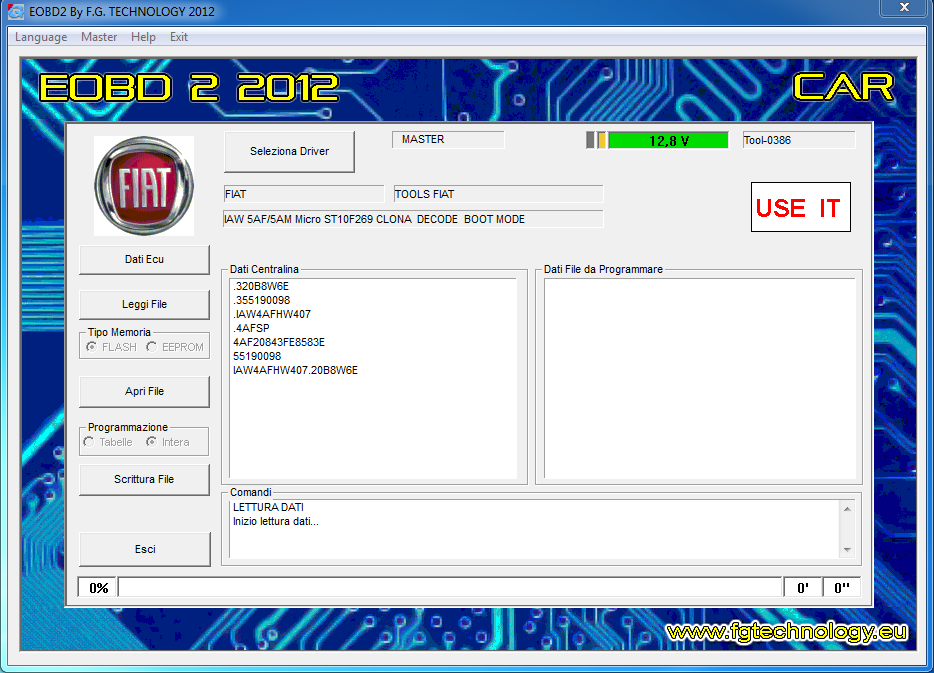Click the www.fgtechnology.eu link
This screenshot has height=673, width=934.
(787, 631)
